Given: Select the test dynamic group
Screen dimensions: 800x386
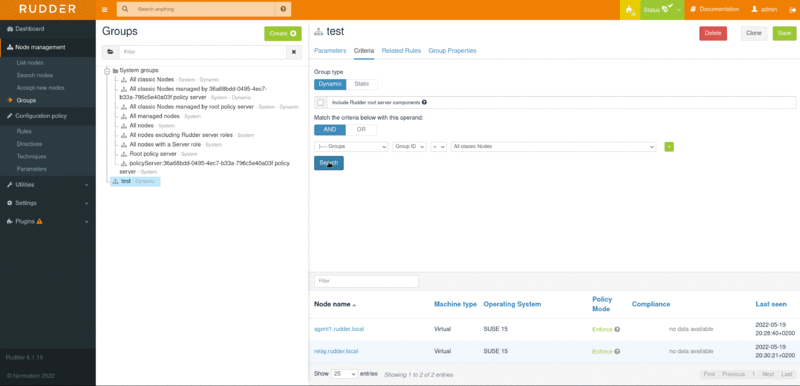Looking at the screenshot, I should coord(135,182).
